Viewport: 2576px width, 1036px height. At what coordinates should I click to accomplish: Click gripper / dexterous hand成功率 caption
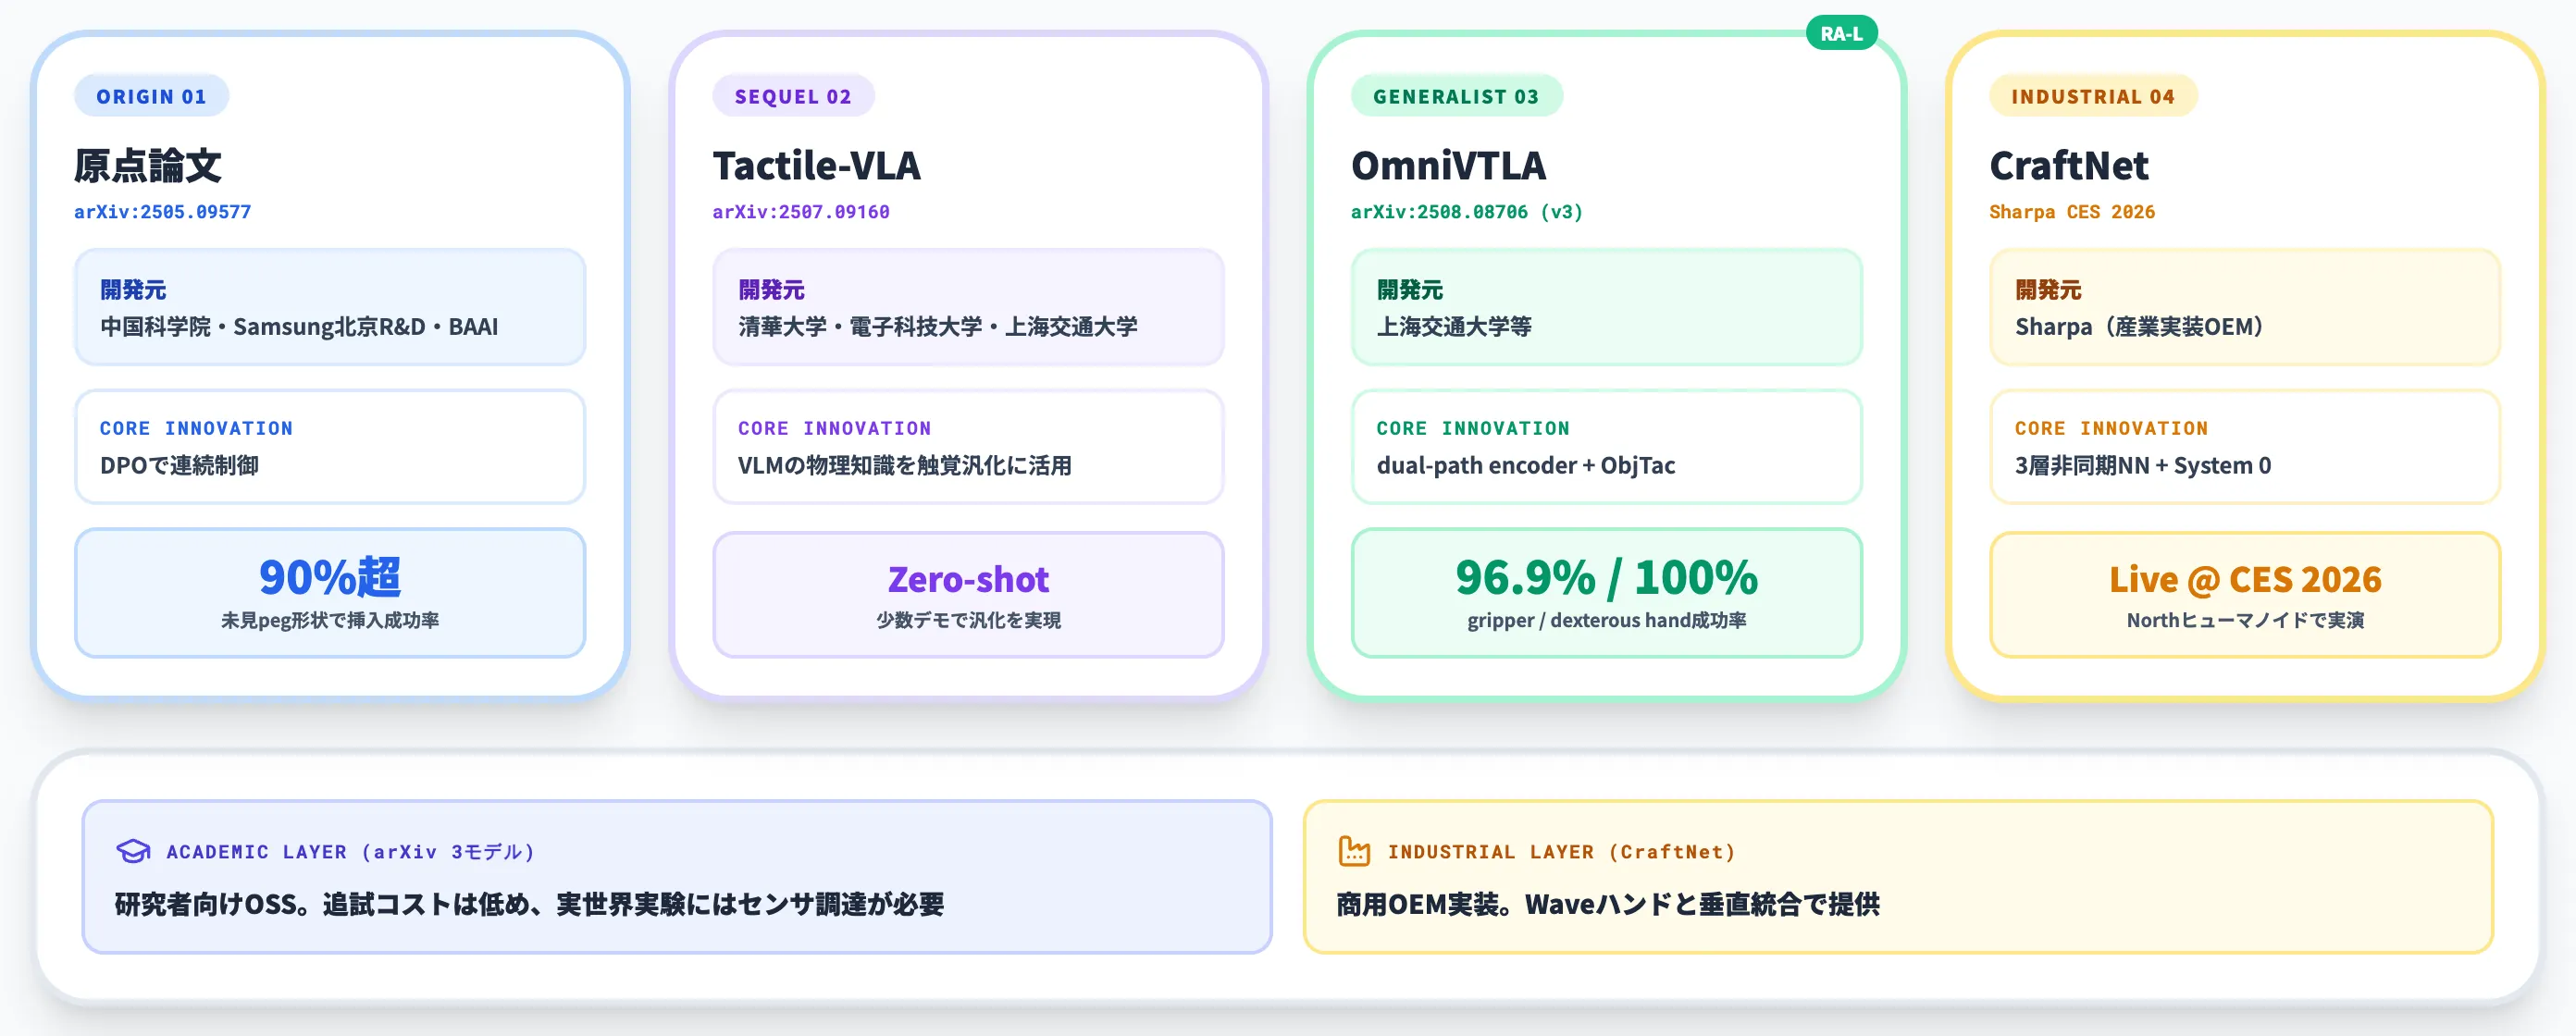tap(1606, 620)
